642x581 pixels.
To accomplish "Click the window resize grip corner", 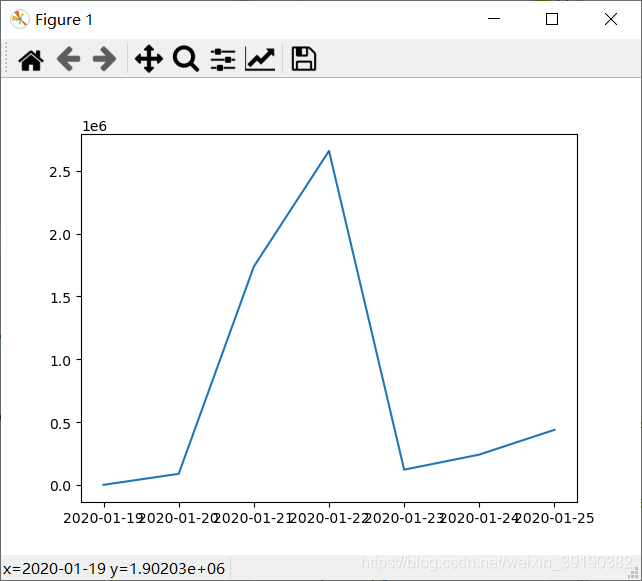I will (633, 572).
